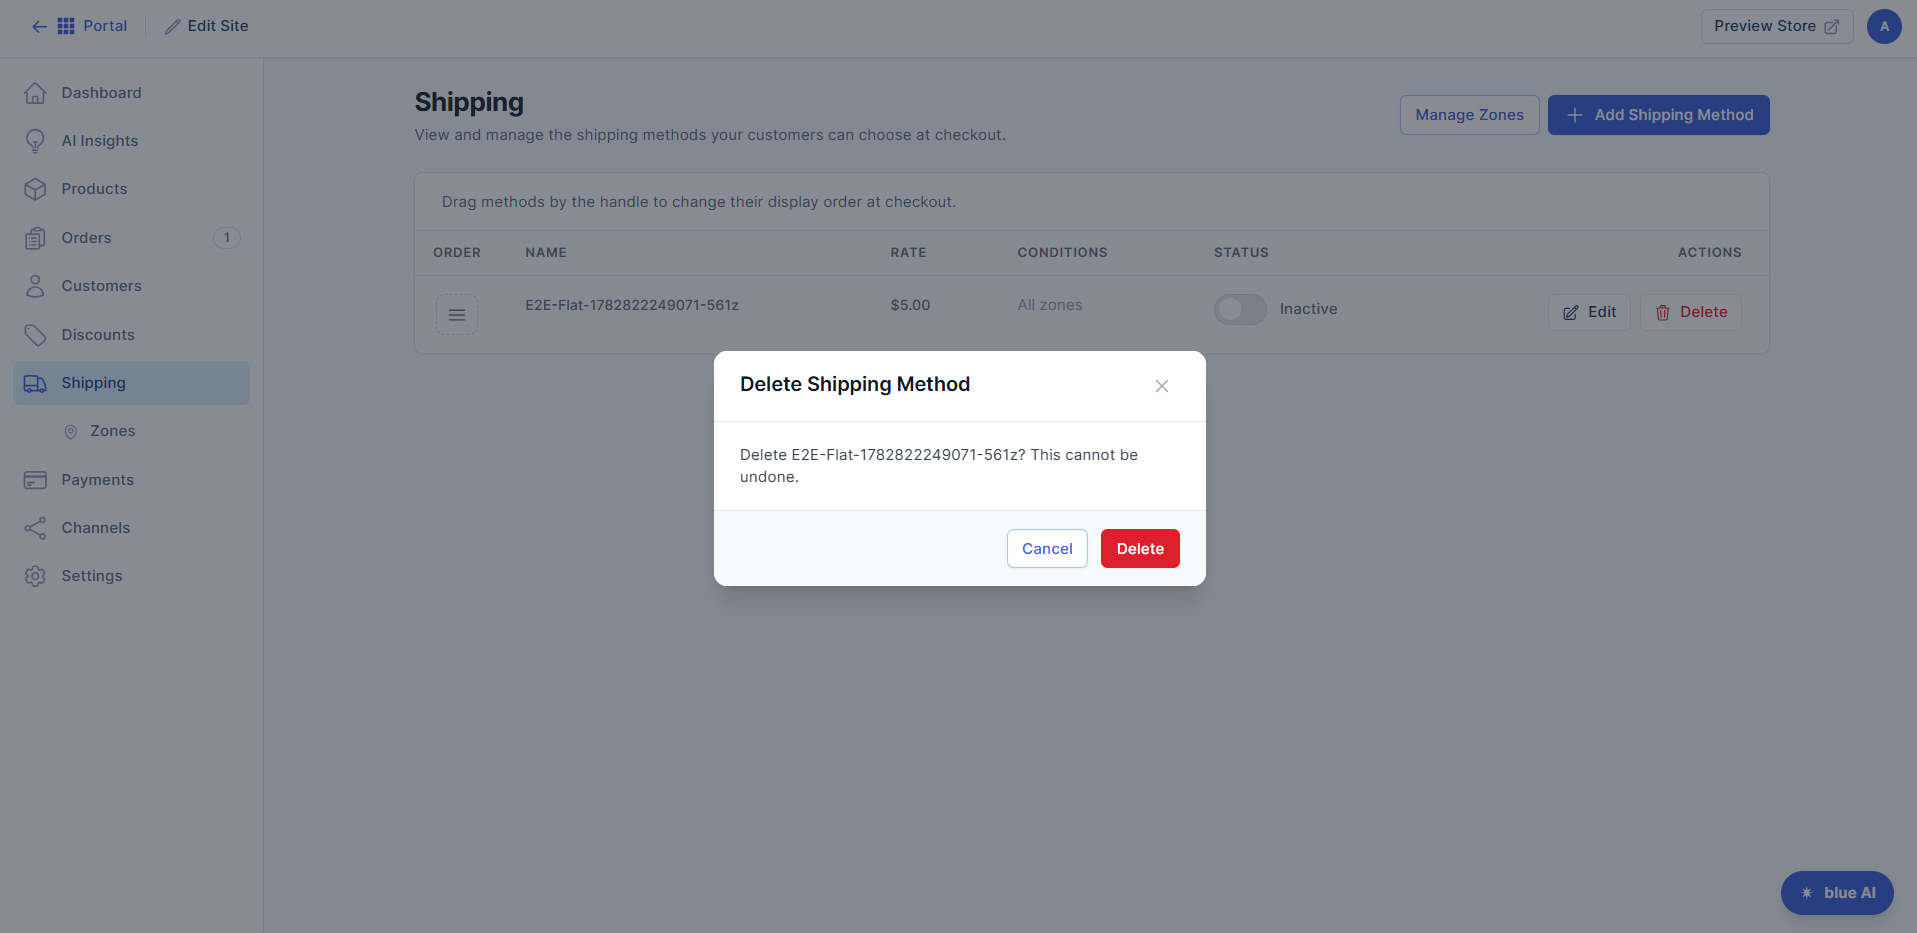Open the Portal grid icon
The image size is (1917, 933).
click(x=66, y=26)
